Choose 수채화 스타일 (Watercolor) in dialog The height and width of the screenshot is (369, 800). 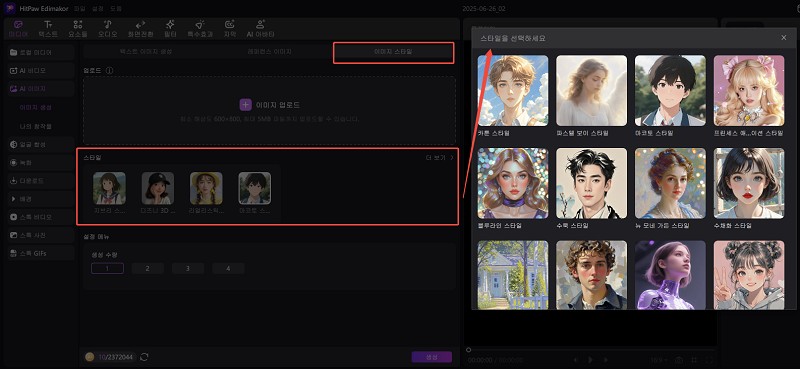(x=749, y=183)
